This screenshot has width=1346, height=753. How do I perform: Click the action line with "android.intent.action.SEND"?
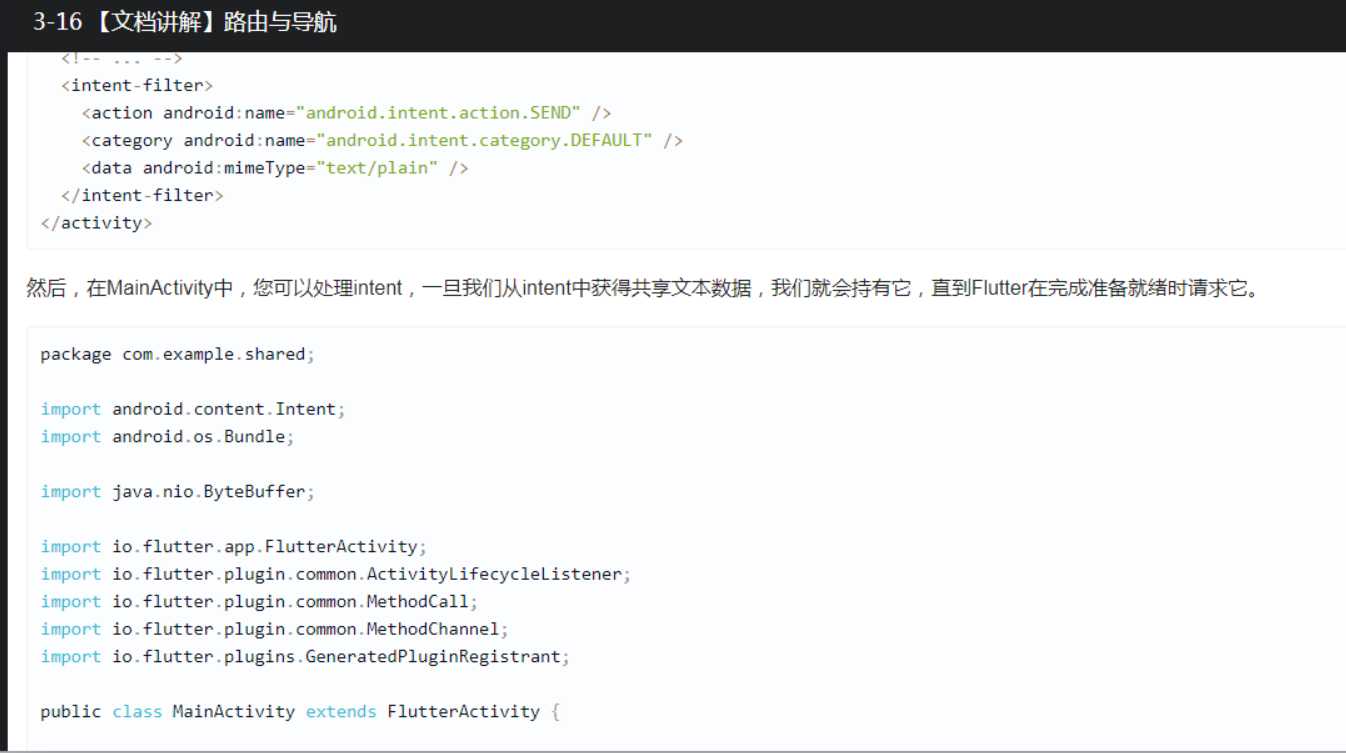pyautogui.click(x=346, y=113)
